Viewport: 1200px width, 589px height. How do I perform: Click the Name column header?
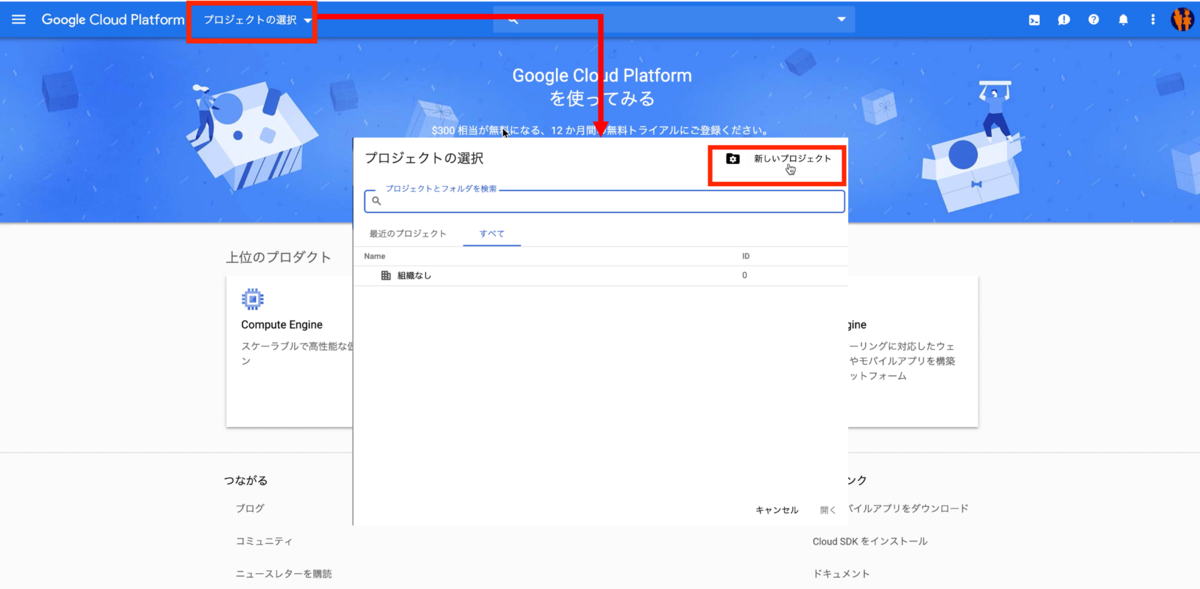375,257
